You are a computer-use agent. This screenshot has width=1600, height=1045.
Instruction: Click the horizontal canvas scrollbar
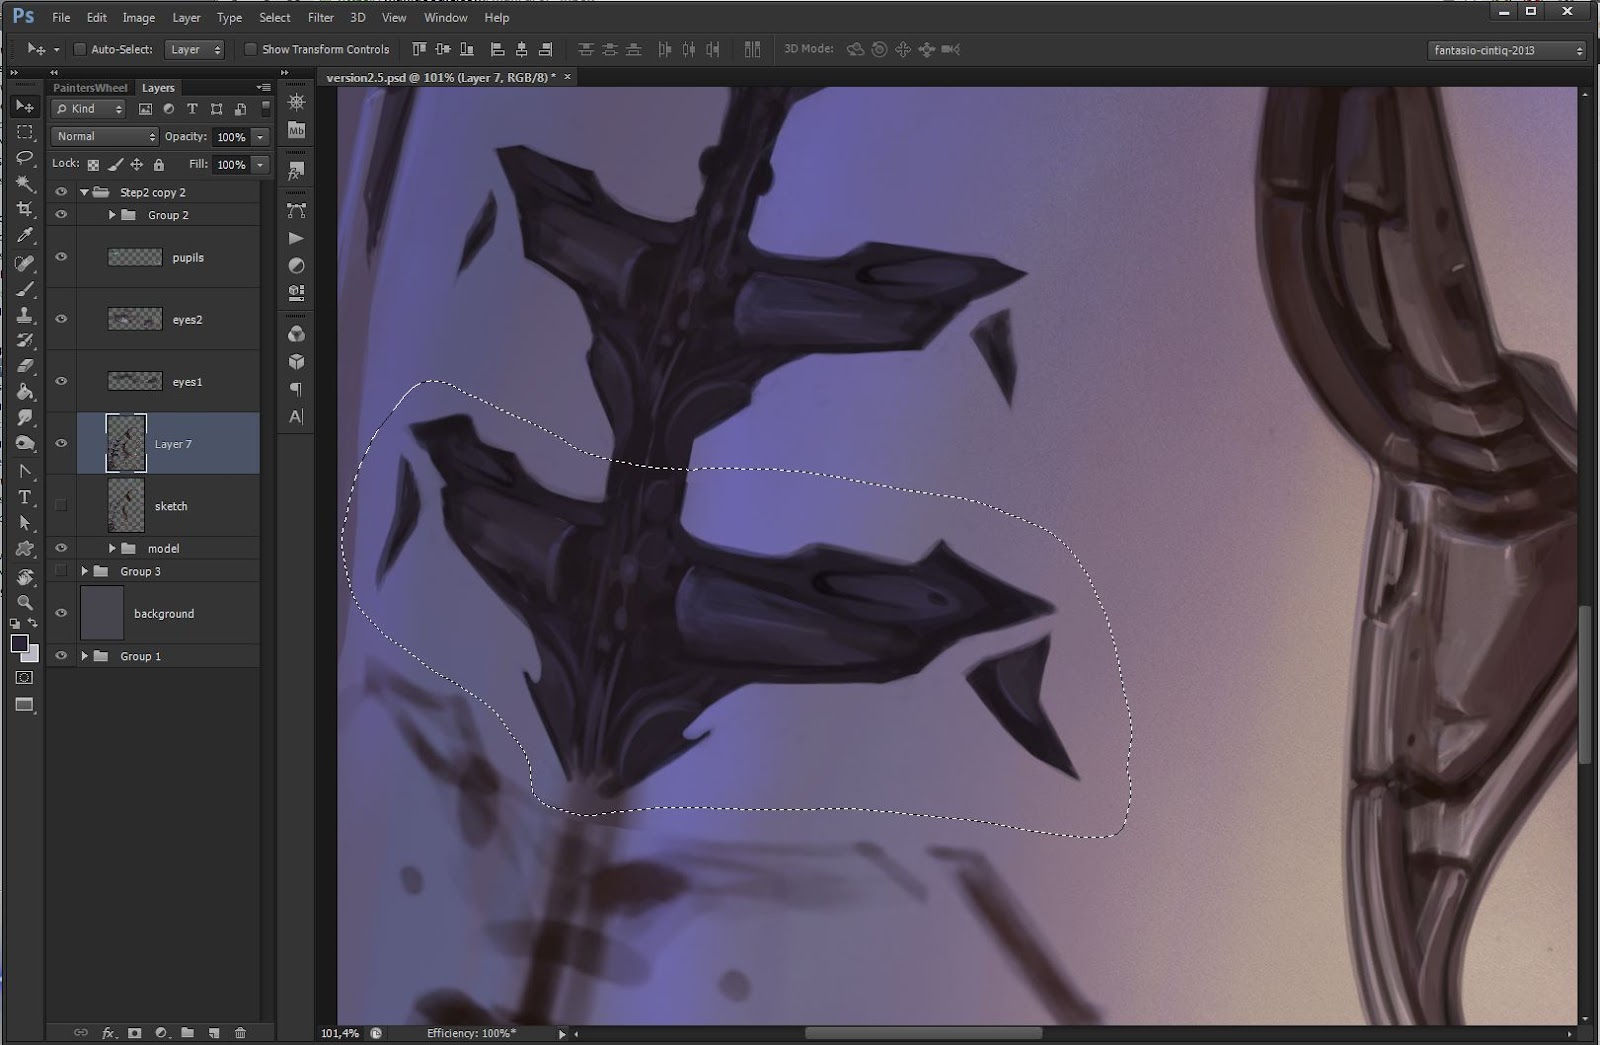(923, 1033)
